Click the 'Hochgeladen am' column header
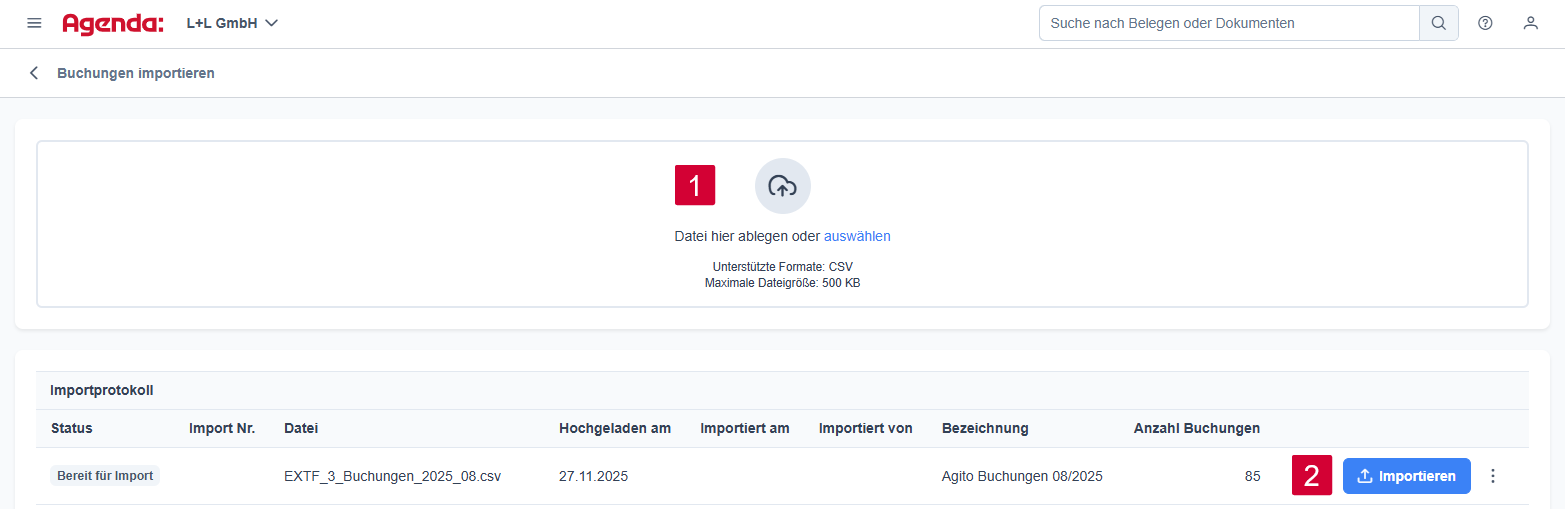This screenshot has width=1565, height=509. [614, 428]
